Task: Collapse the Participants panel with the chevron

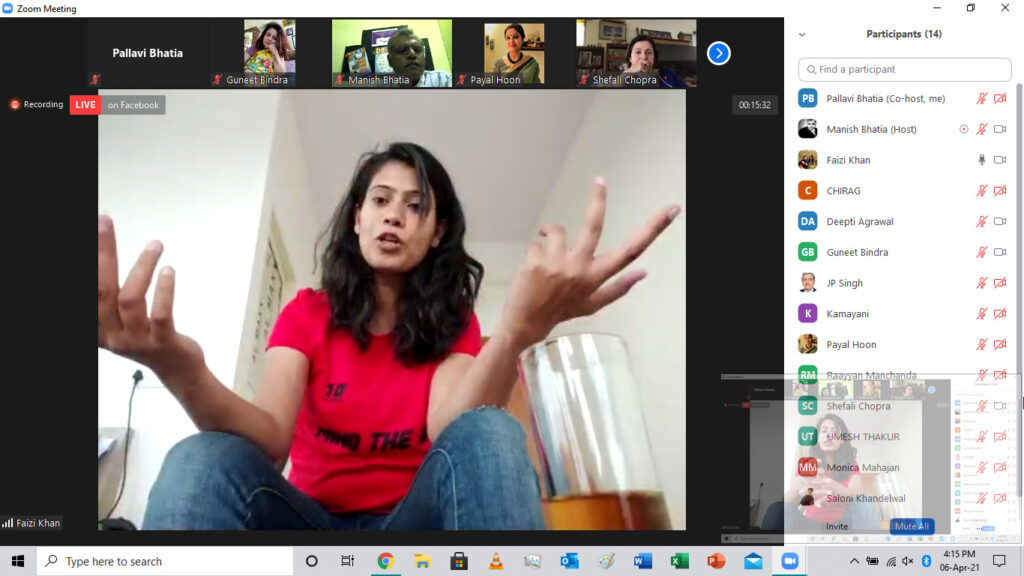Action: (802, 35)
